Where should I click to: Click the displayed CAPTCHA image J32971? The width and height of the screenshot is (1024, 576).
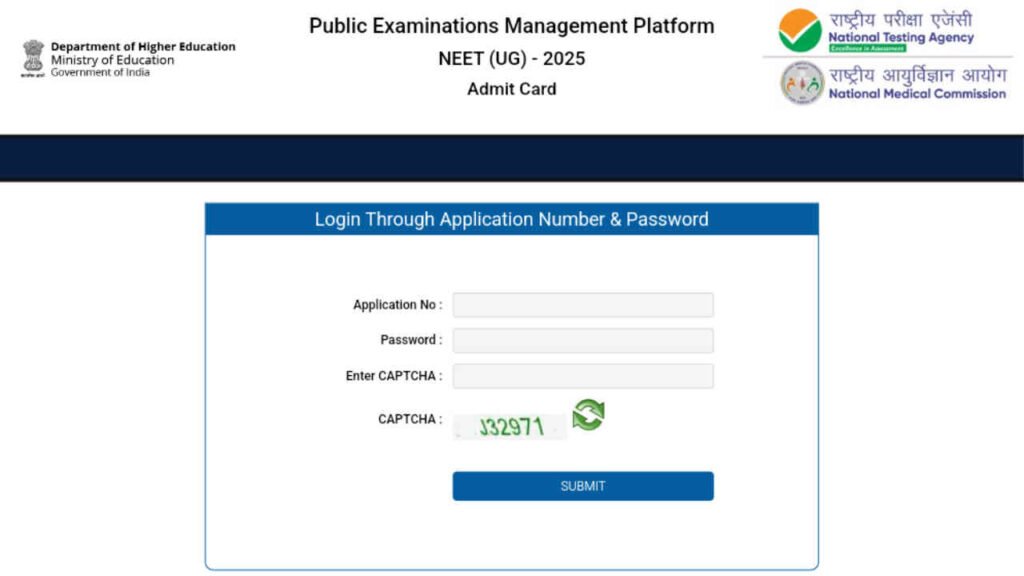510,424
